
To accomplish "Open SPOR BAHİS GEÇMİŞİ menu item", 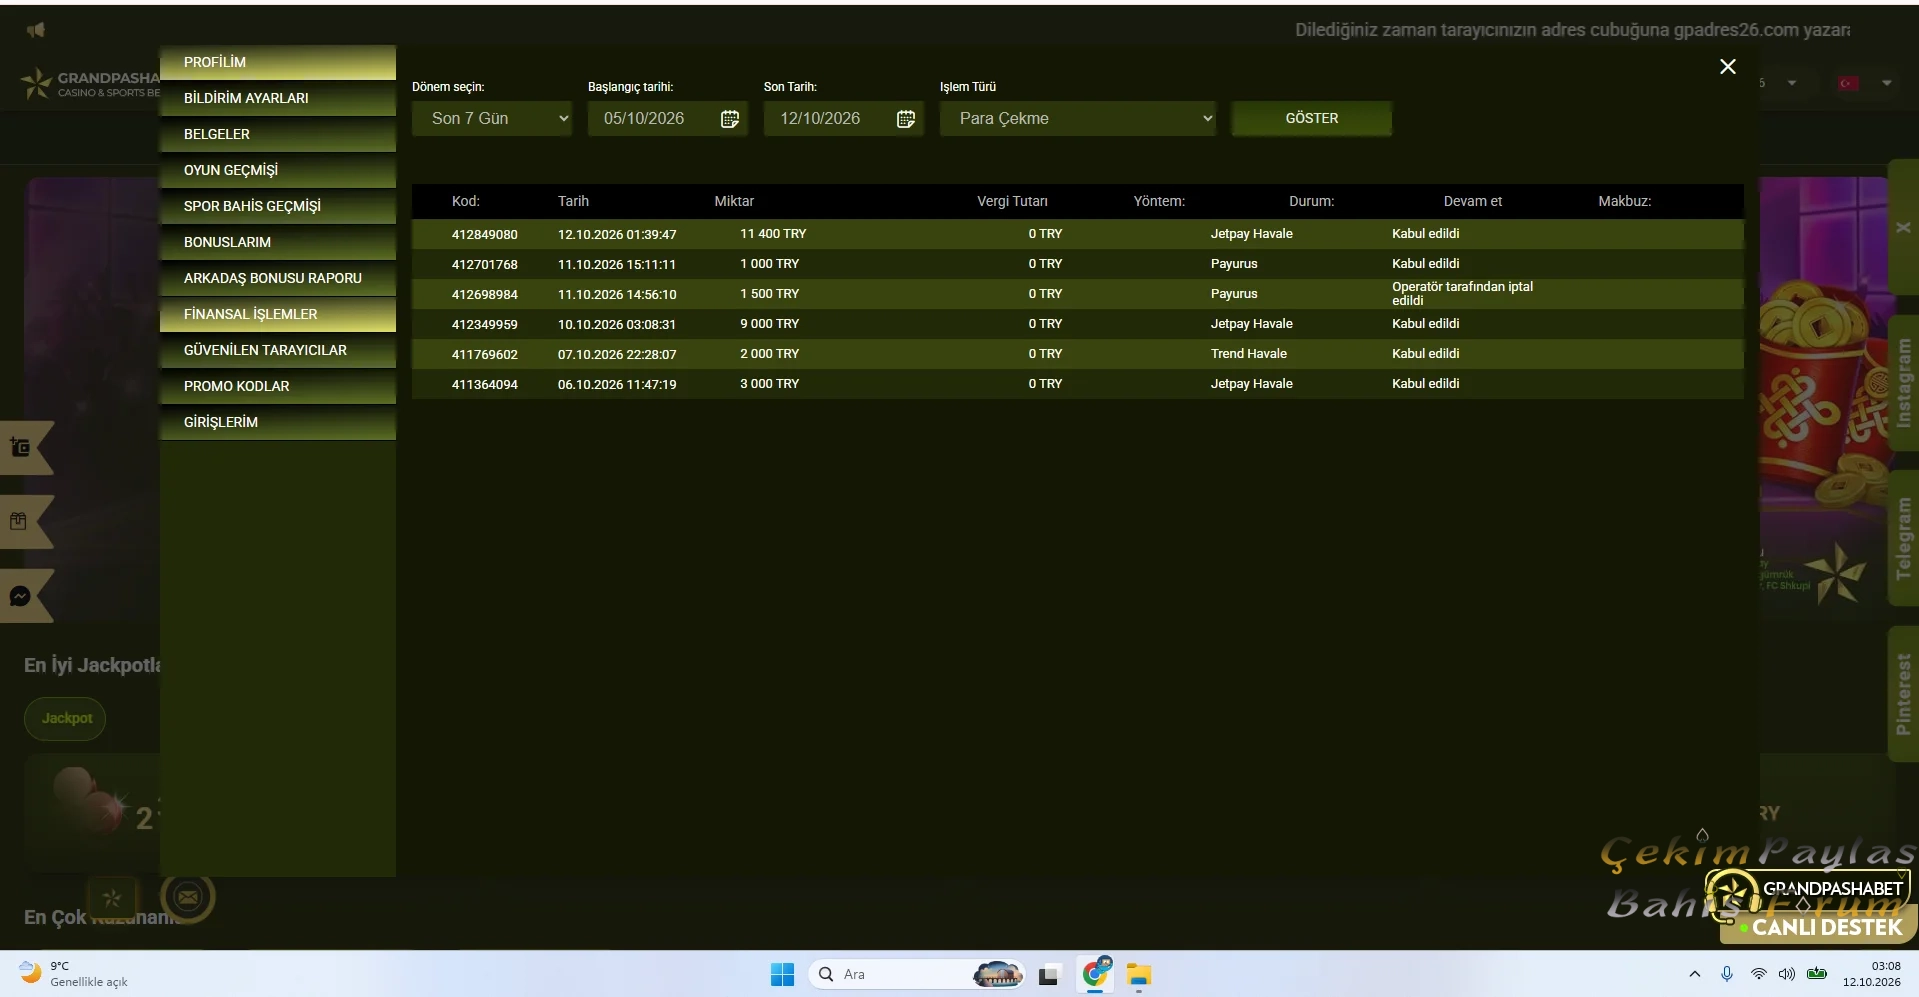I will tap(278, 206).
